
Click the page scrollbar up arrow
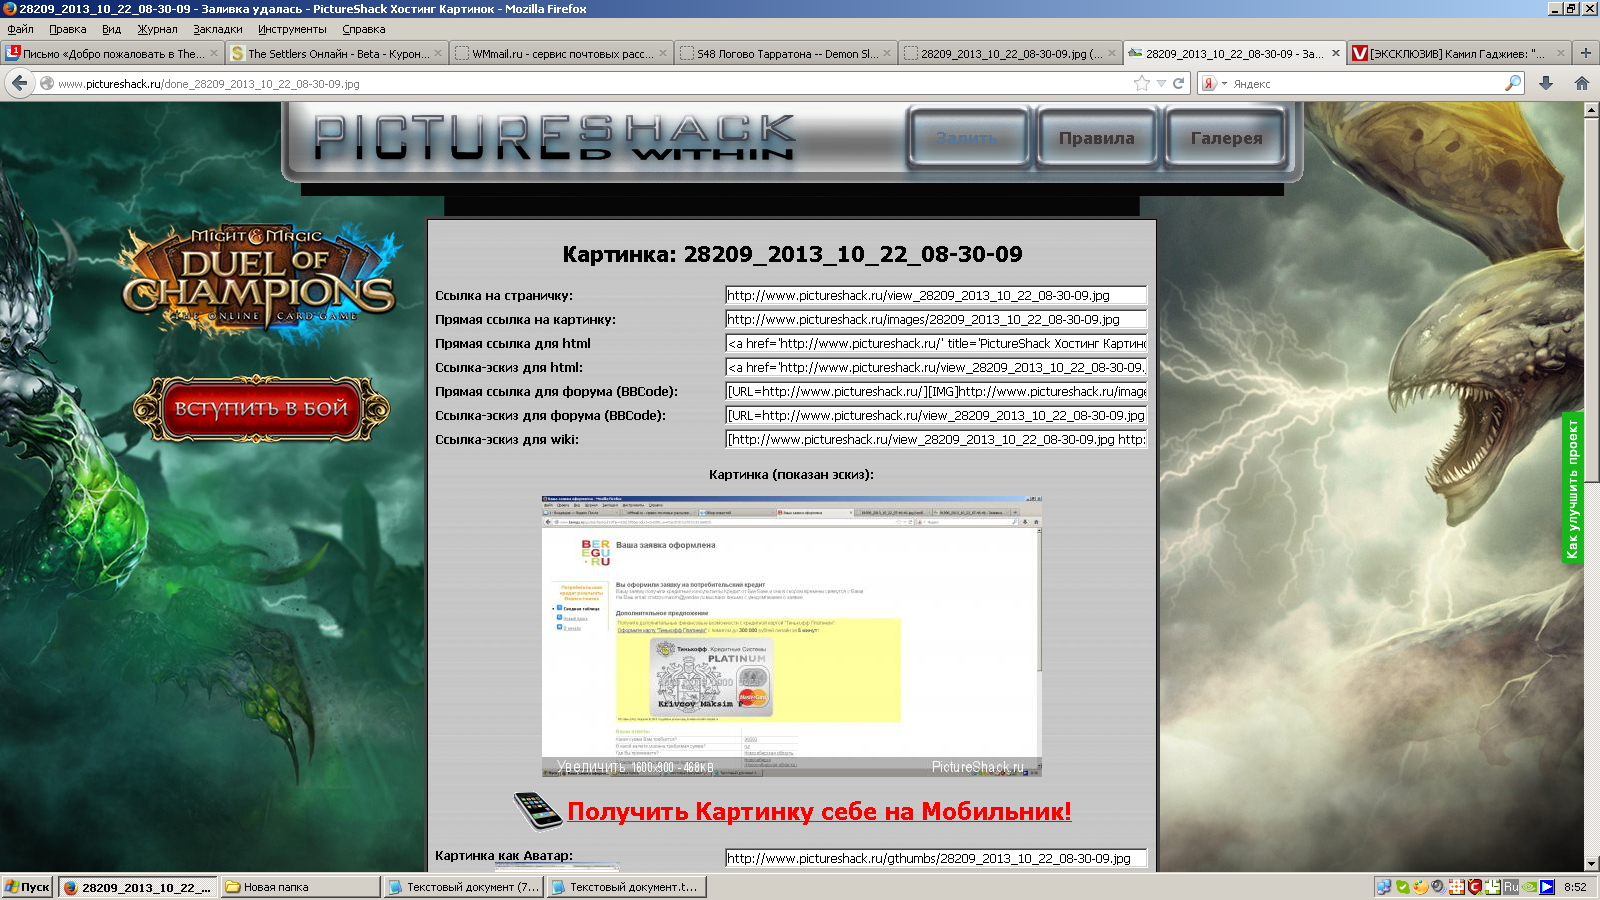[x=1591, y=110]
